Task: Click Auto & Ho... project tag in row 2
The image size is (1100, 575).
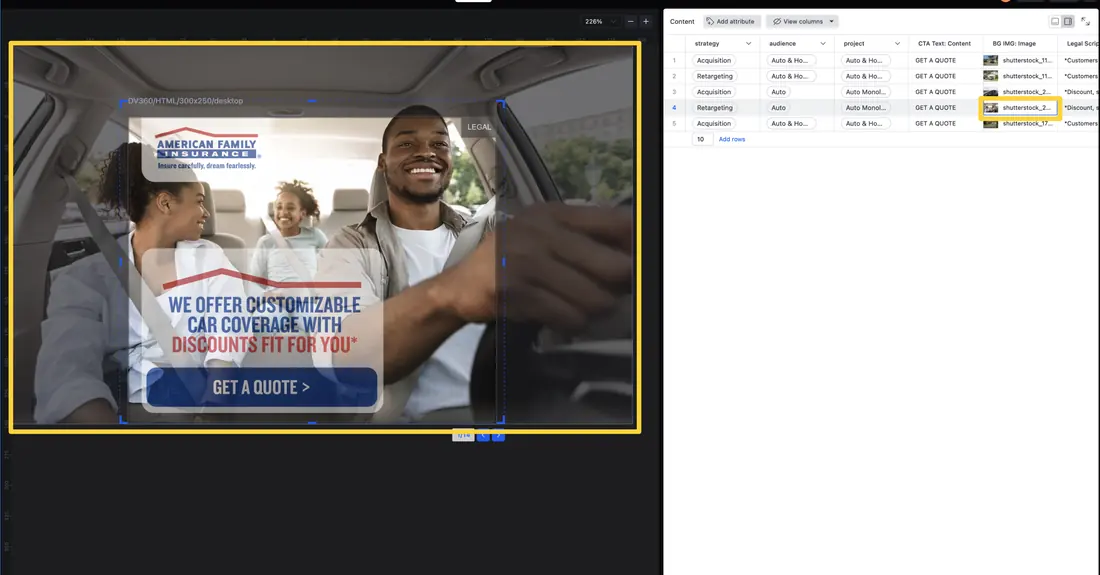Action: pyautogui.click(x=865, y=76)
